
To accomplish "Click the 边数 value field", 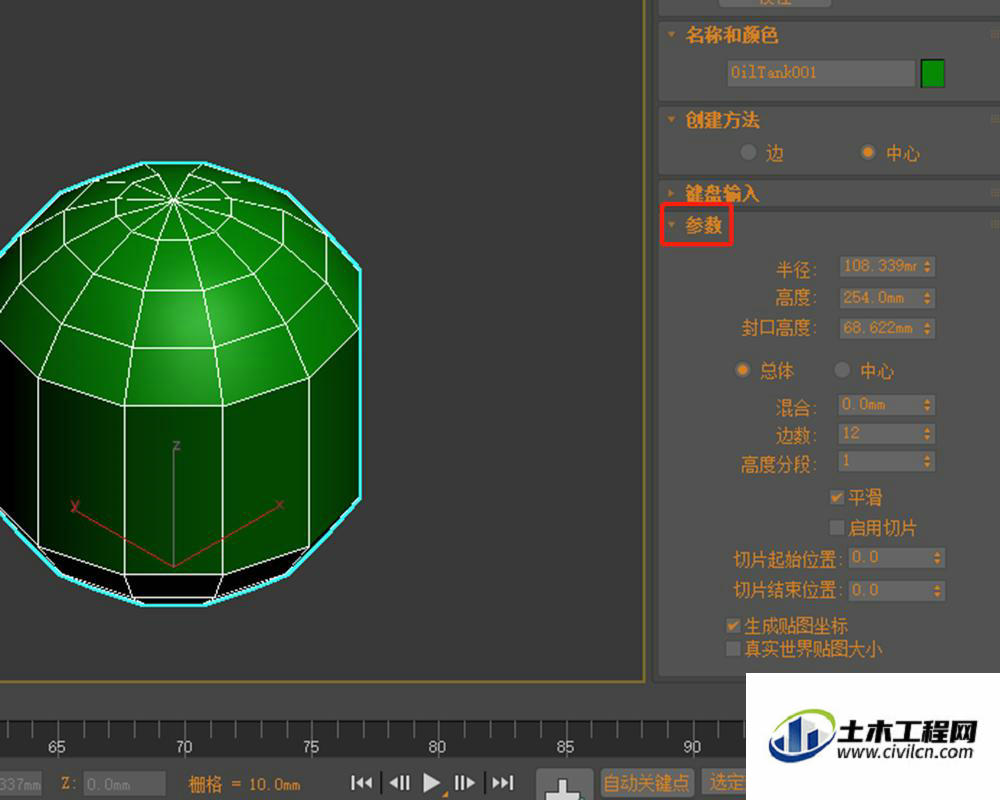I will pos(880,434).
